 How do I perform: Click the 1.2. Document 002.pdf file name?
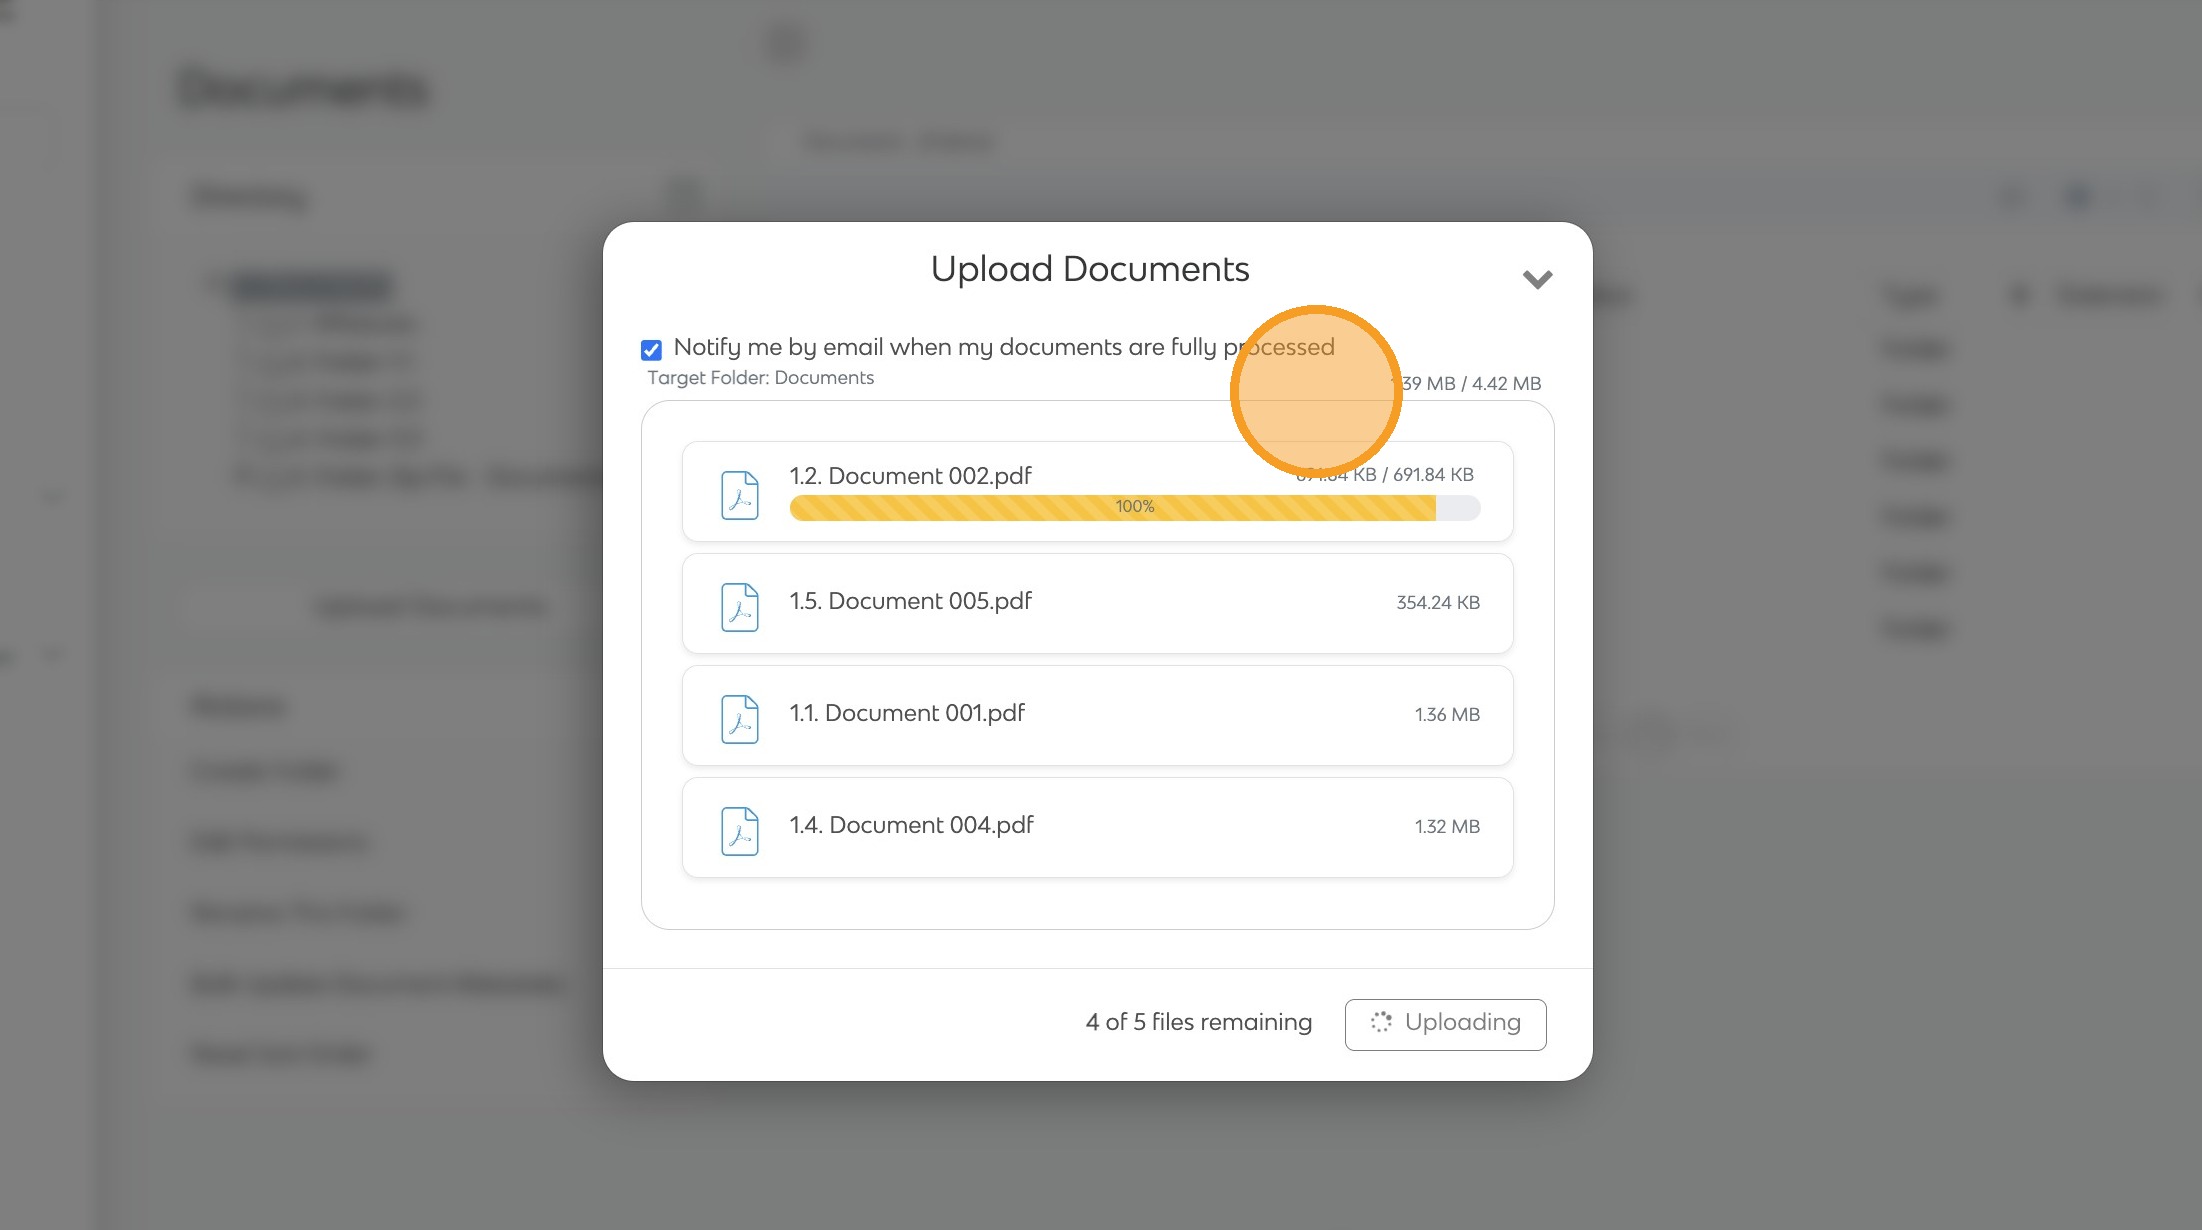910,476
